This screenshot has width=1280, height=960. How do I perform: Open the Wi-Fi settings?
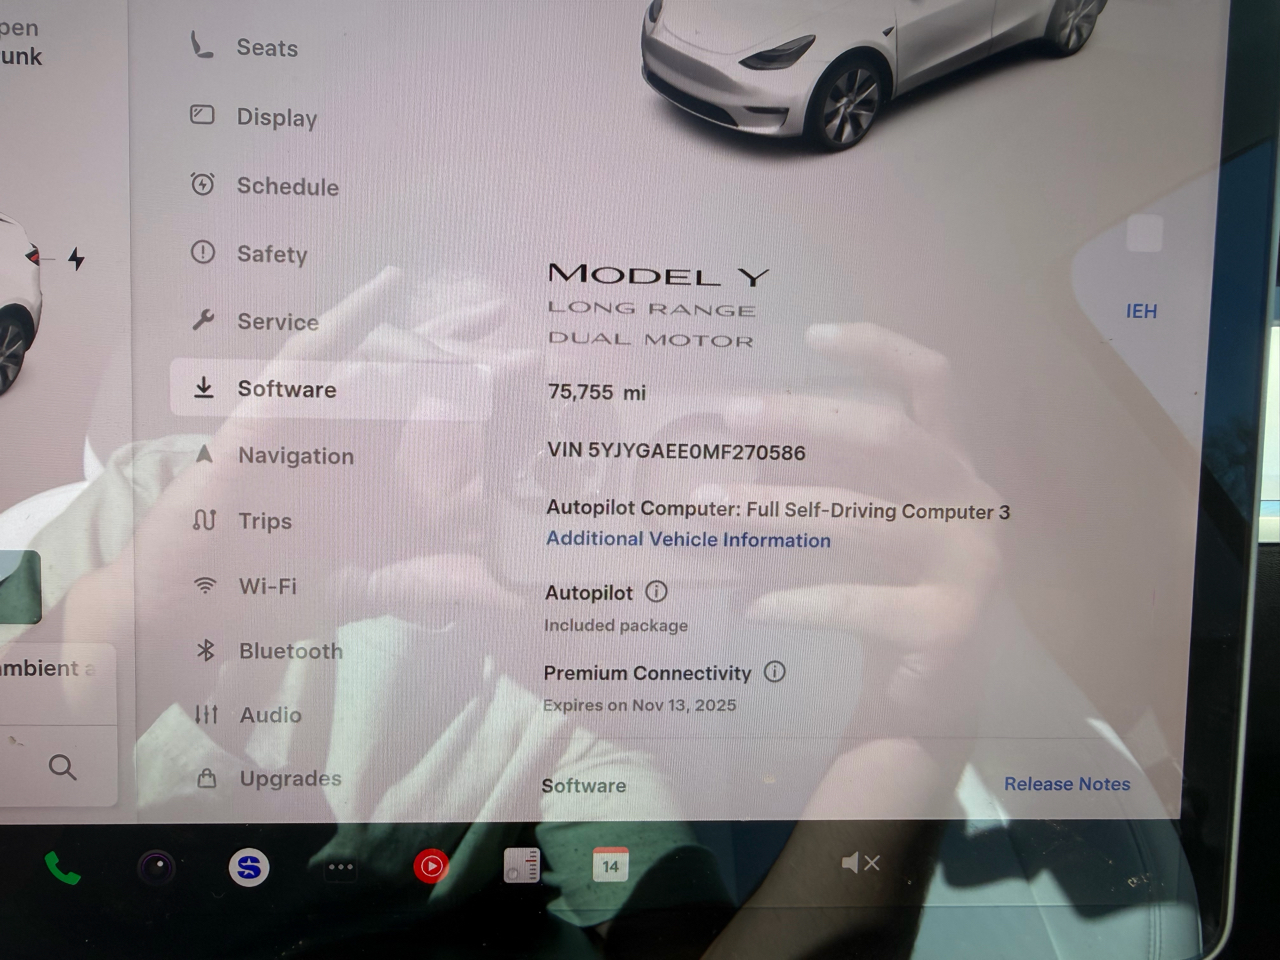coord(267,586)
